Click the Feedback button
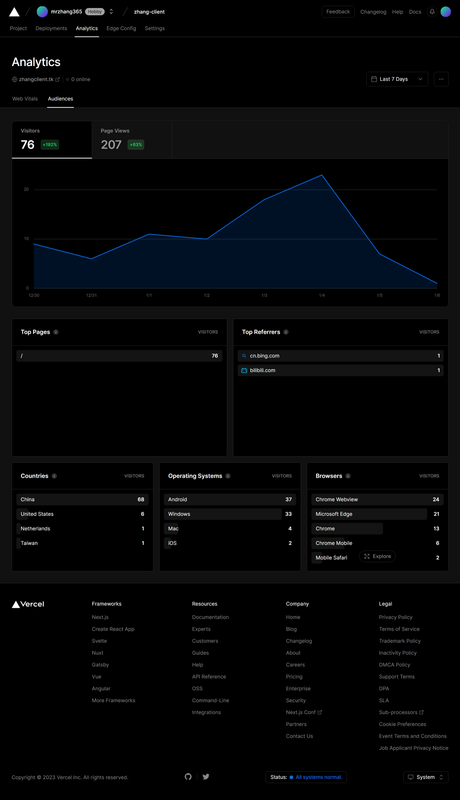The width and height of the screenshot is (460, 800). coord(338,12)
